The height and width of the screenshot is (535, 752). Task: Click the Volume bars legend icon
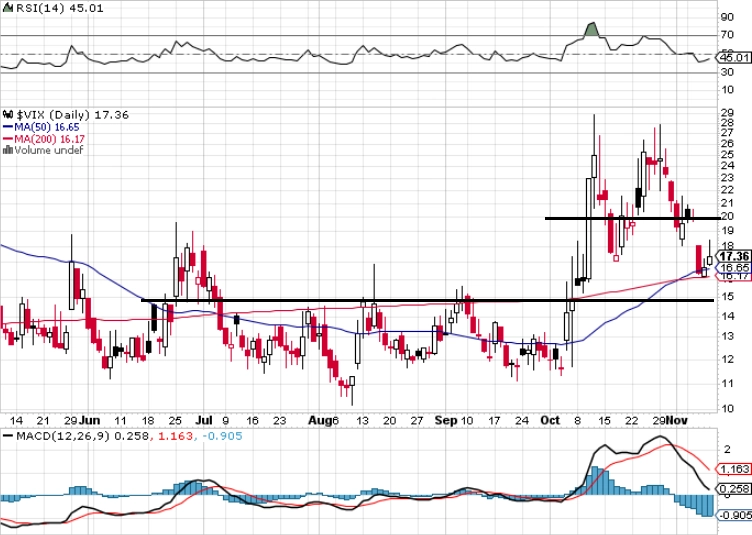point(8,150)
